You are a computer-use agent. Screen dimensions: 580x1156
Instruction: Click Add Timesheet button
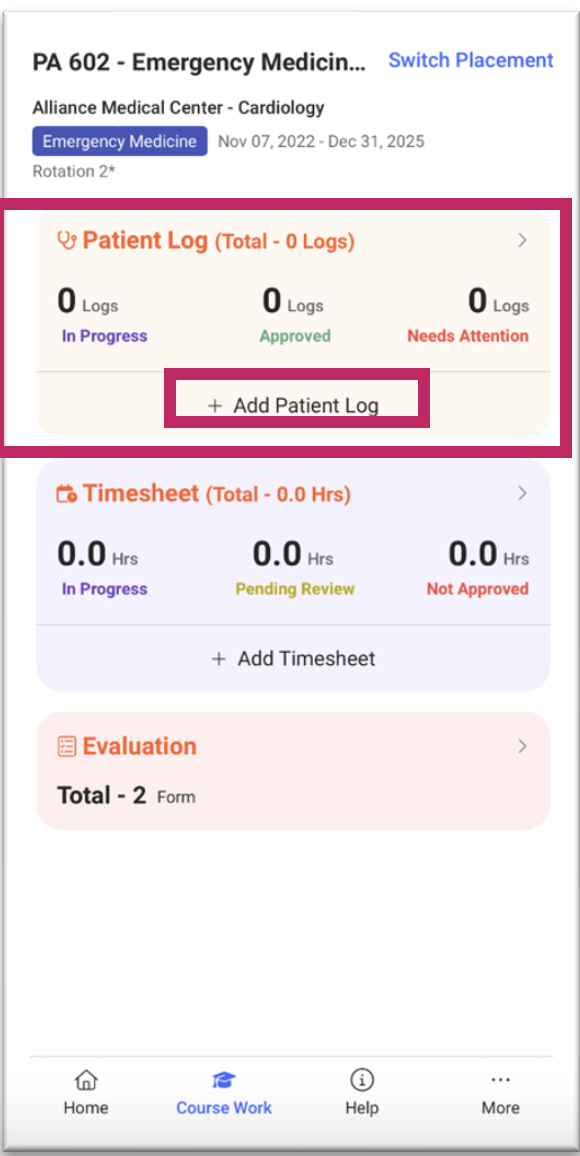pyautogui.click(x=293, y=658)
